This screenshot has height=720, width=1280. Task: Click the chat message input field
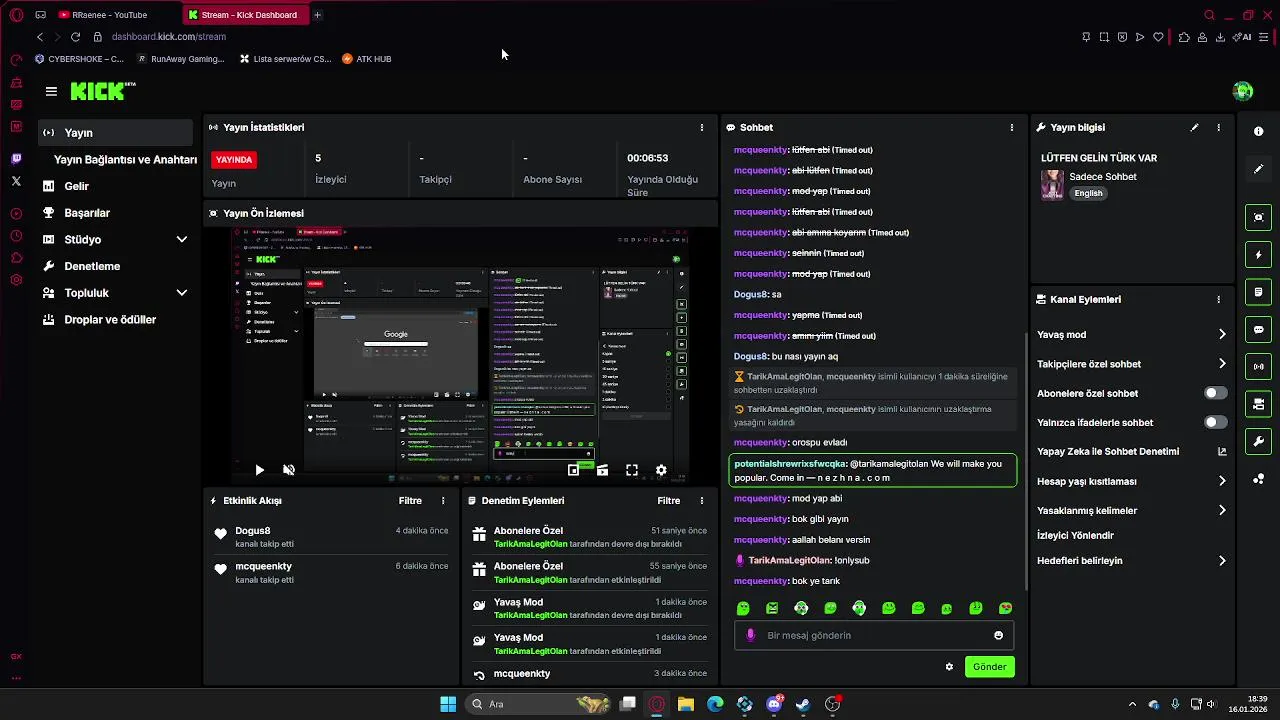[x=874, y=635]
